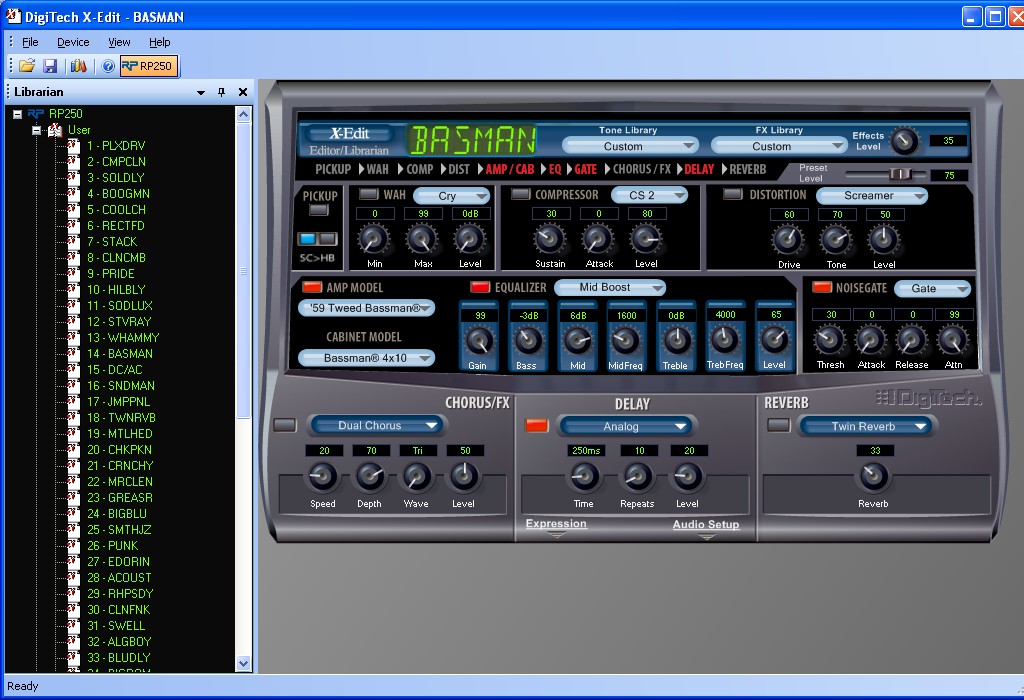Click the Noisegate Release knob
Screen dimensions: 1024x700
click(x=912, y=340)
